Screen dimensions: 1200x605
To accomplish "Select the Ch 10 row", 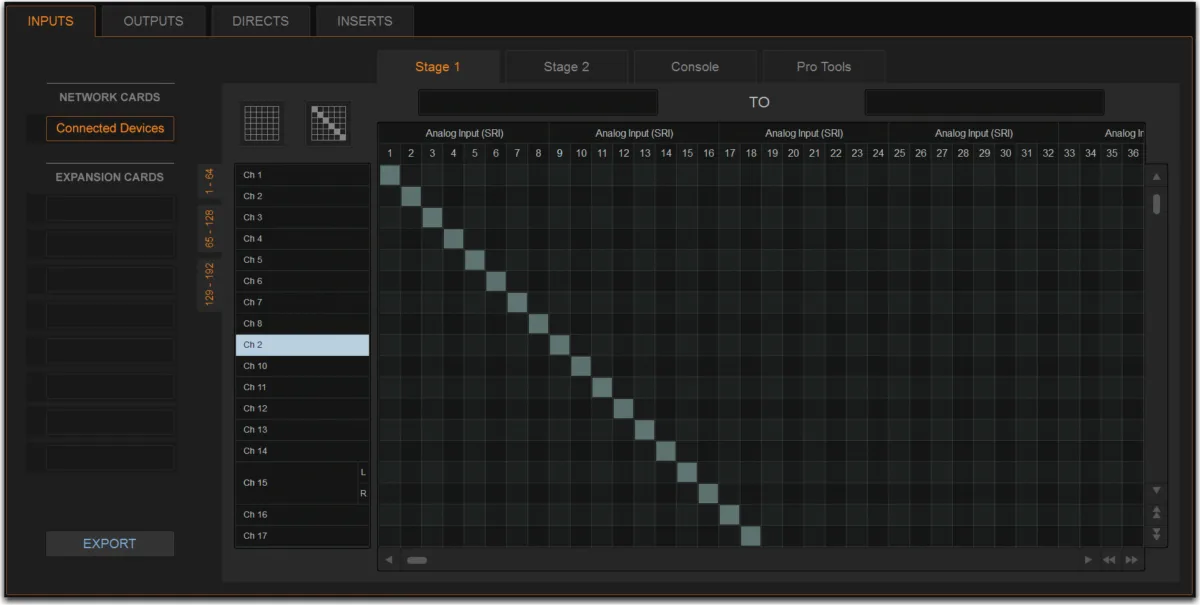I will coord(302,366).
